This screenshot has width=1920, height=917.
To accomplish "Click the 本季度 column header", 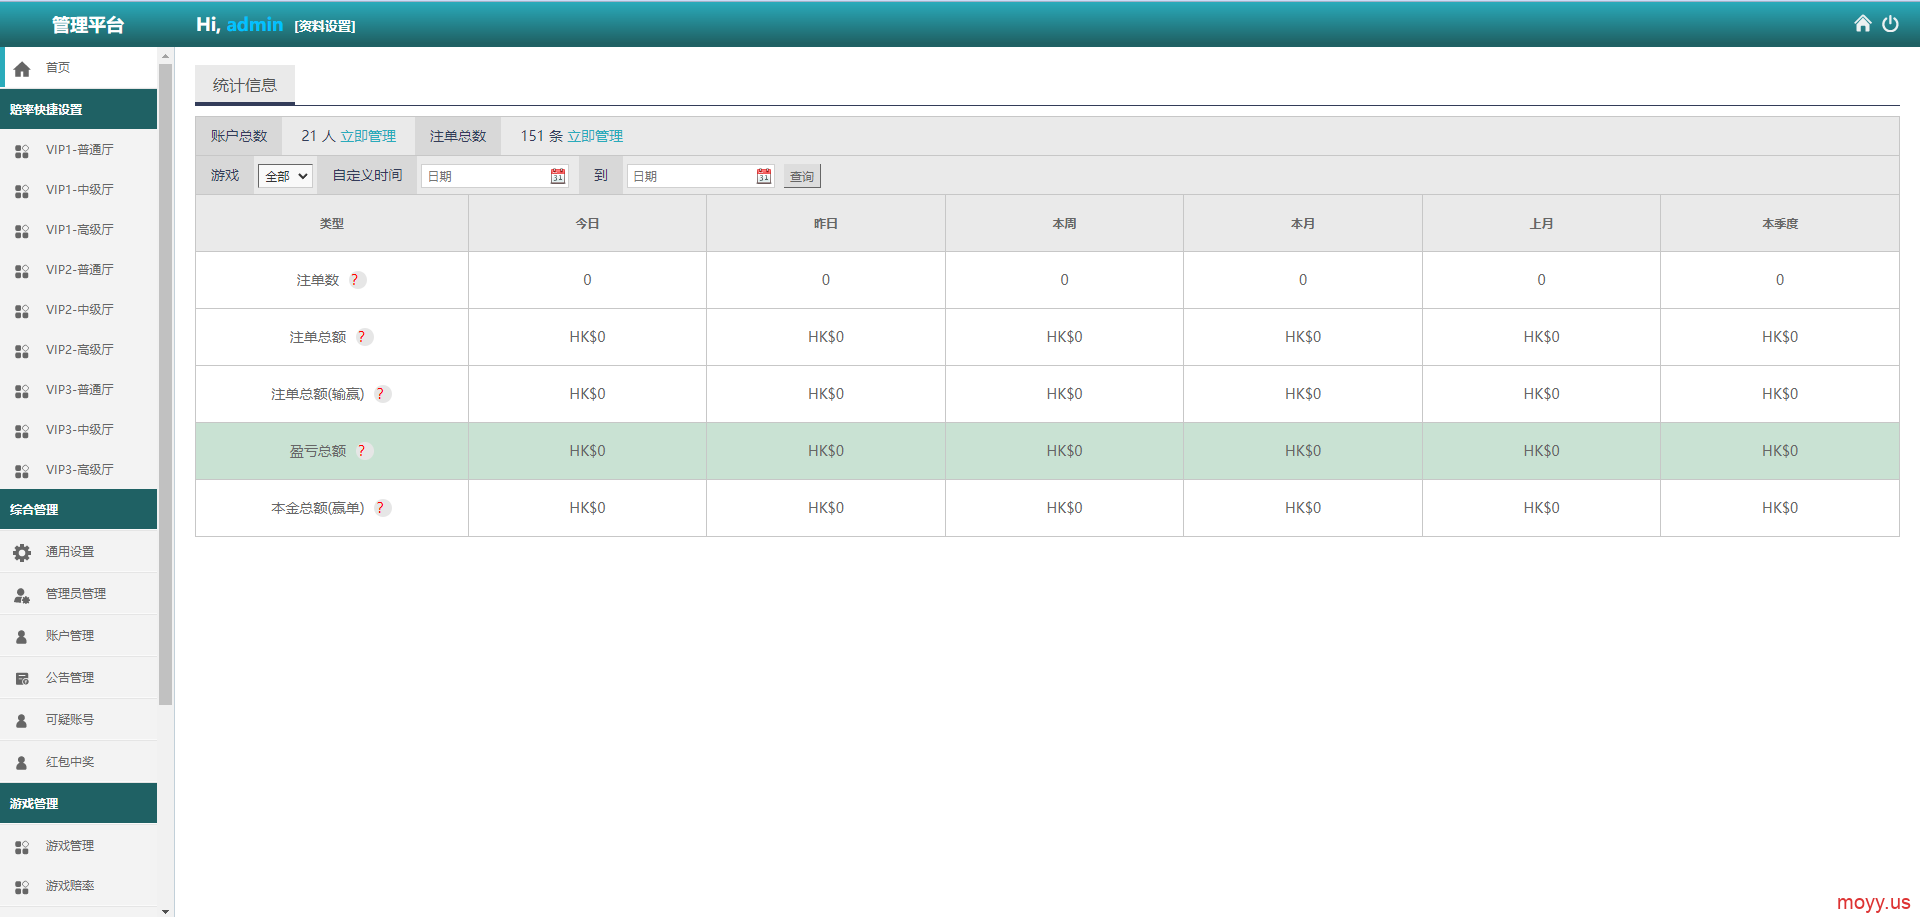I will [1780, 223].
